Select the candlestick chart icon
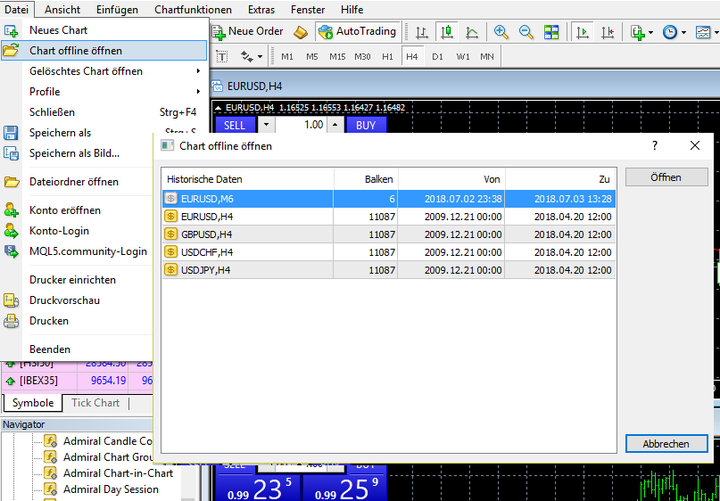This screenshot has height=501, width=720. coord(446,32)
